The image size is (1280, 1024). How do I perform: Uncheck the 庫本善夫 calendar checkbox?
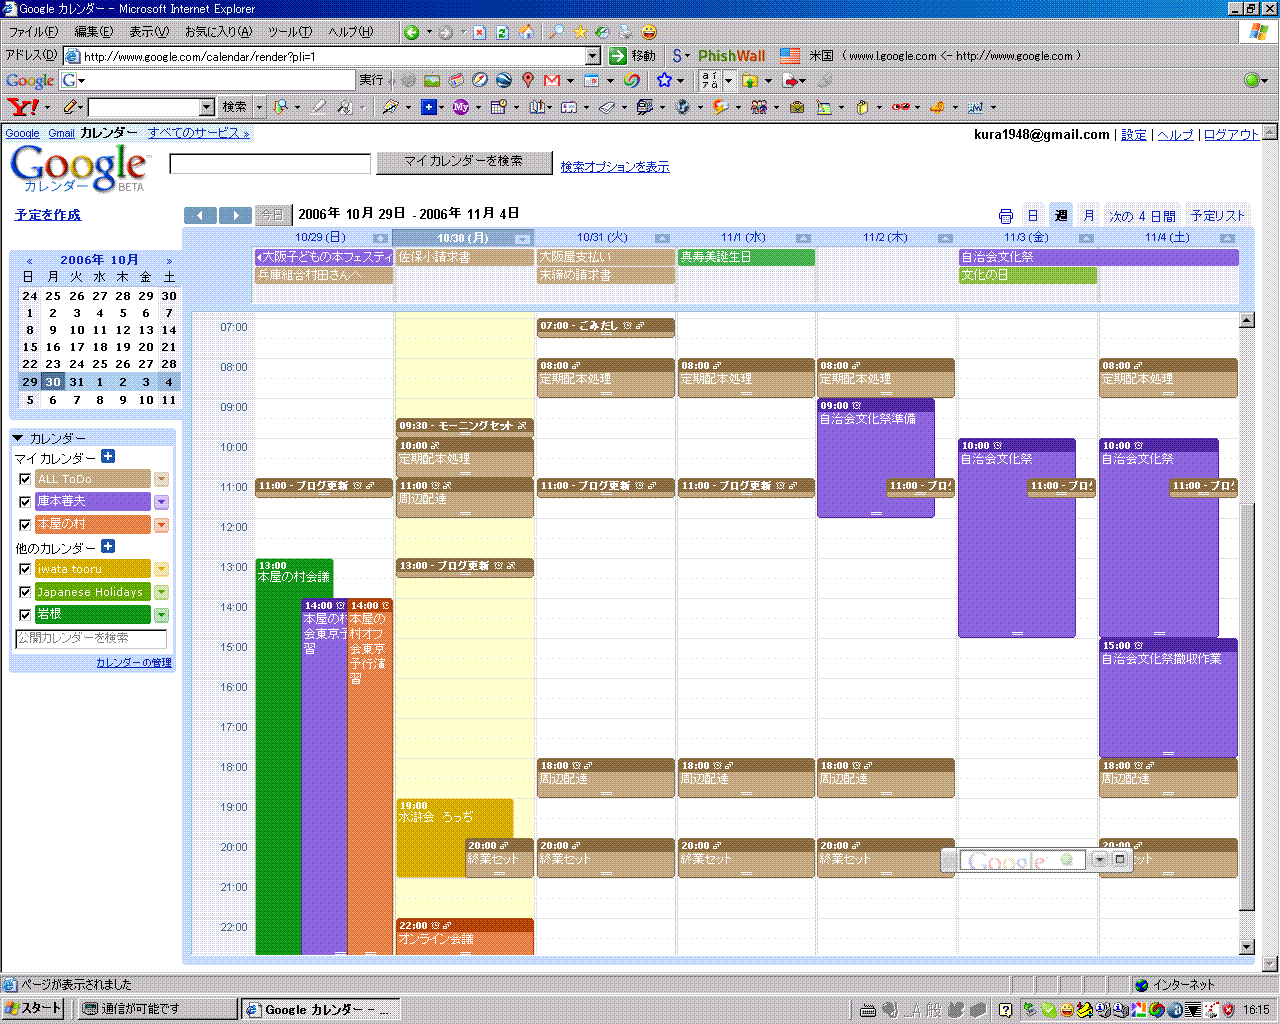[x=25, y=502]
